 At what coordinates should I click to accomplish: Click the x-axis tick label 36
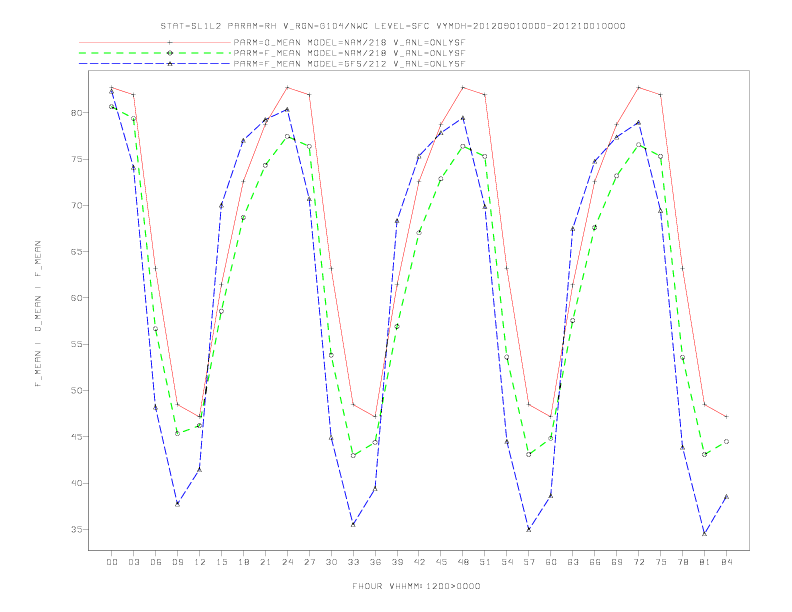coord(375,562)
